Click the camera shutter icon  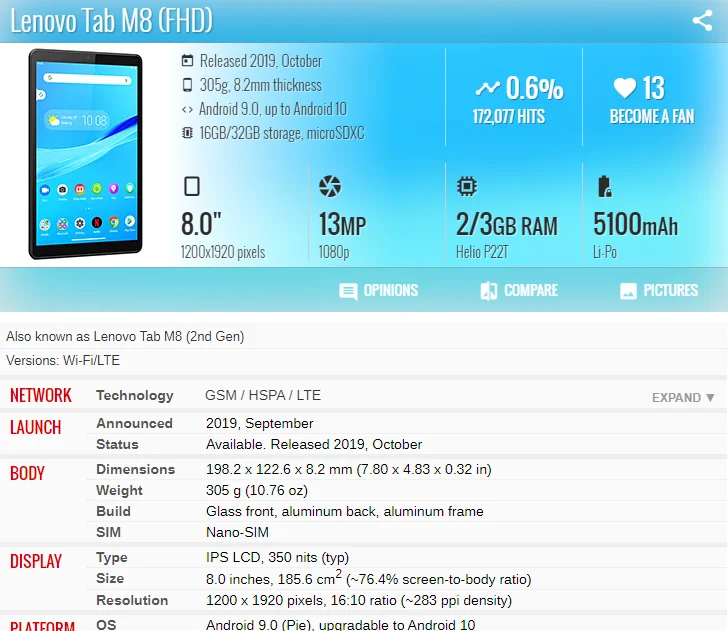(x=330, y=186)
